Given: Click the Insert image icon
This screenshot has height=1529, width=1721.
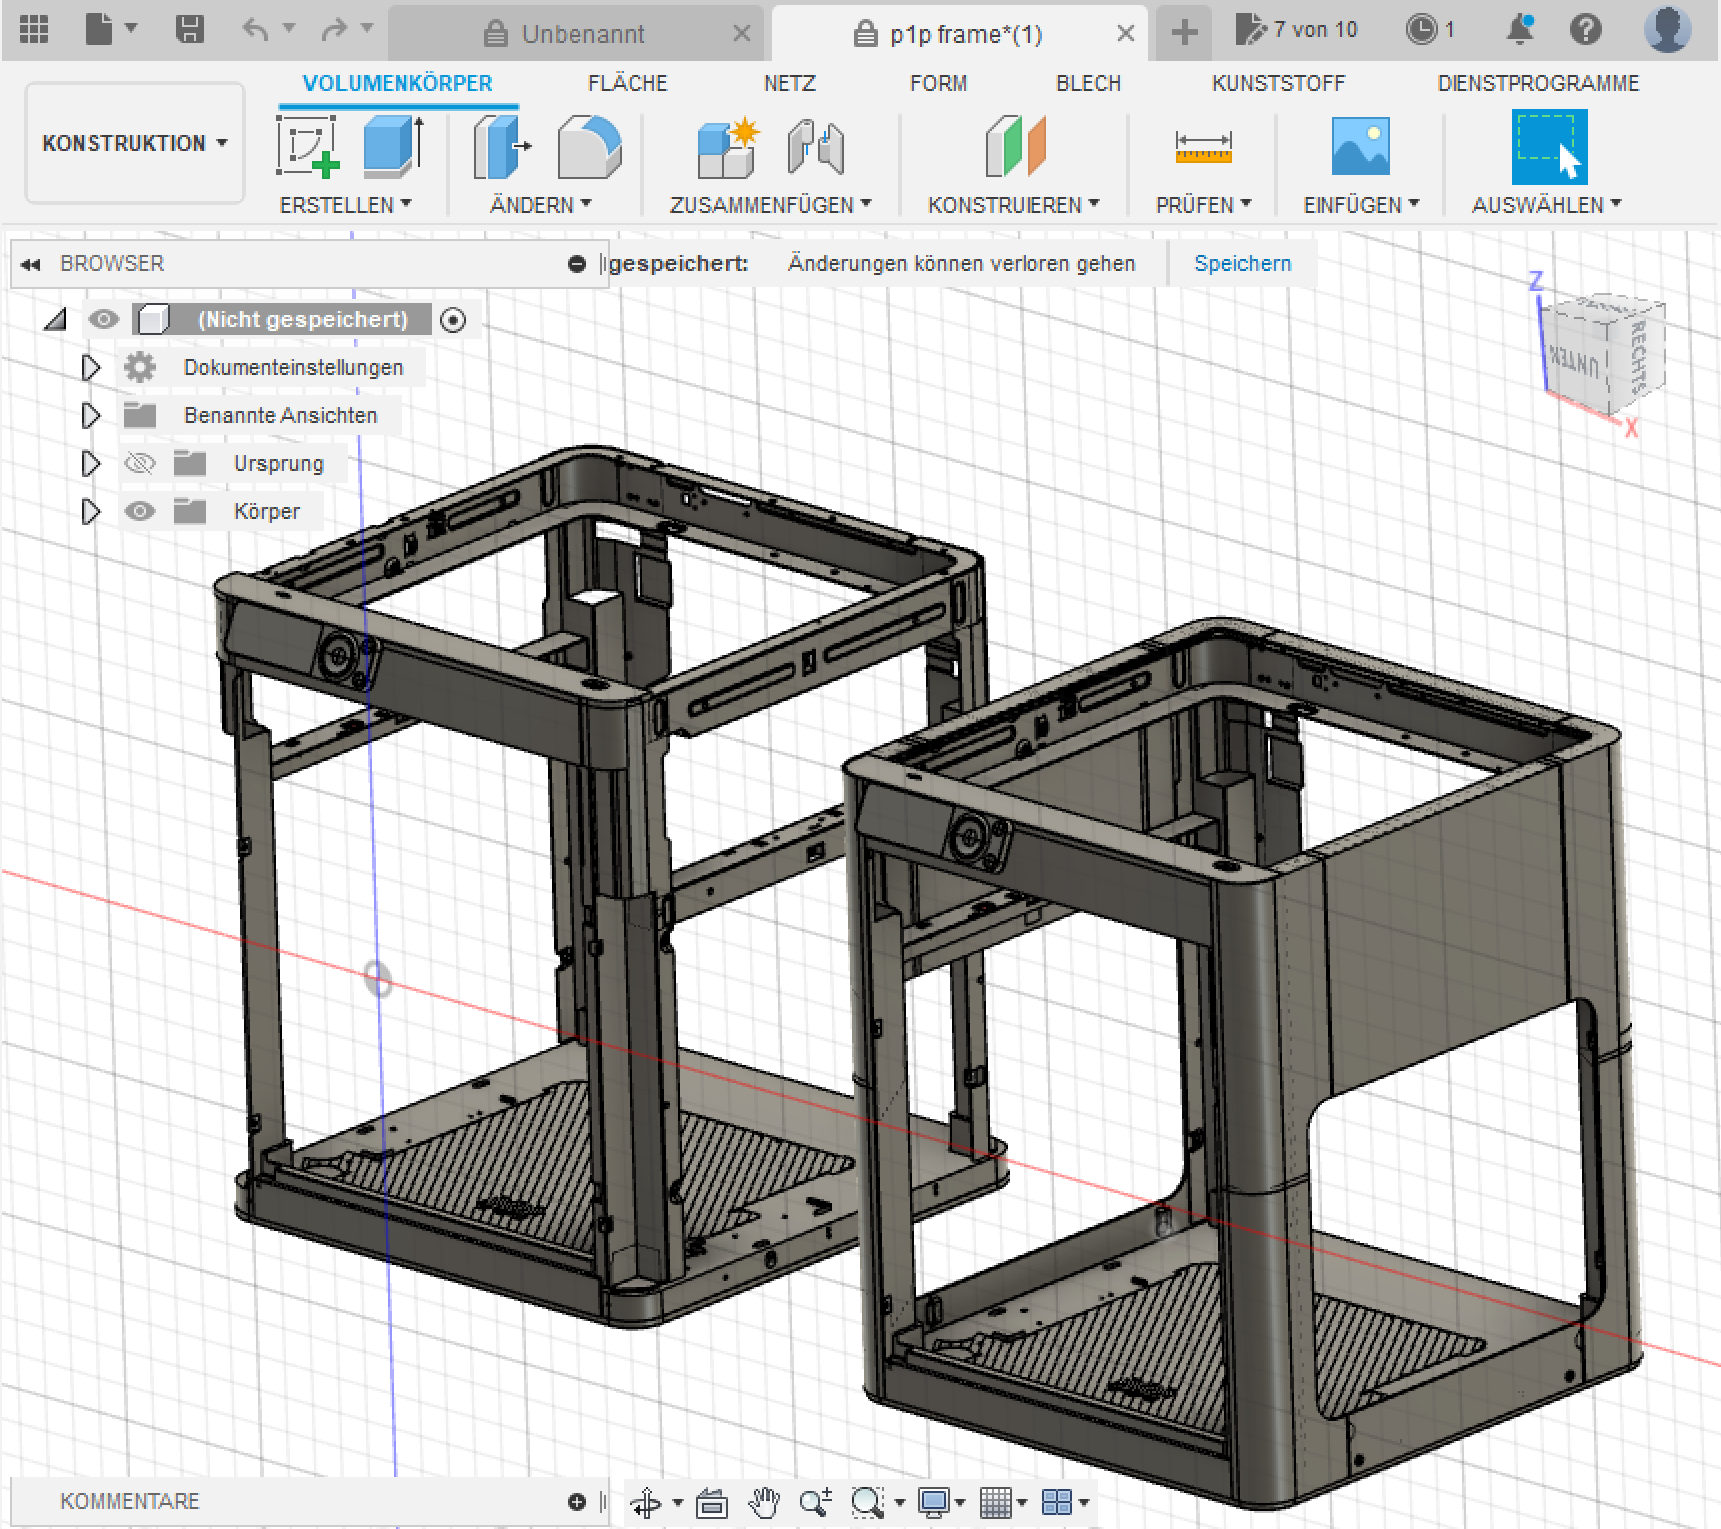Looking at the screenshot, I should (x=1360, y=146).
